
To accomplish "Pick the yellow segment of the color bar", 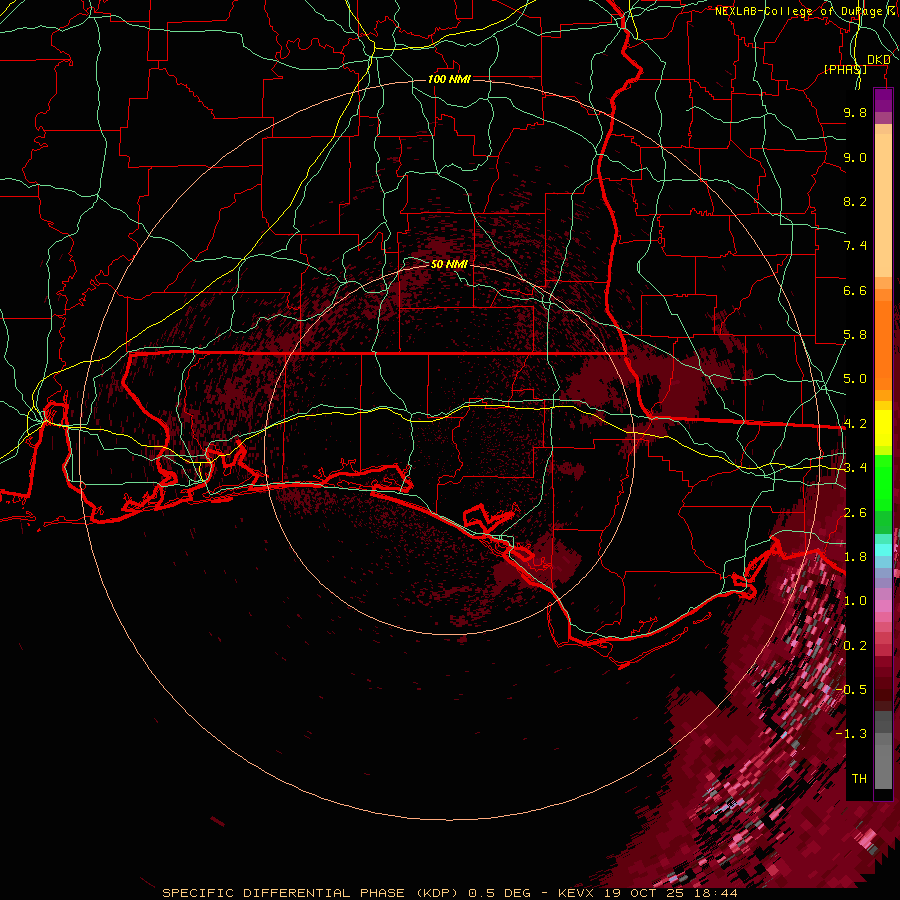I will 883,428.
